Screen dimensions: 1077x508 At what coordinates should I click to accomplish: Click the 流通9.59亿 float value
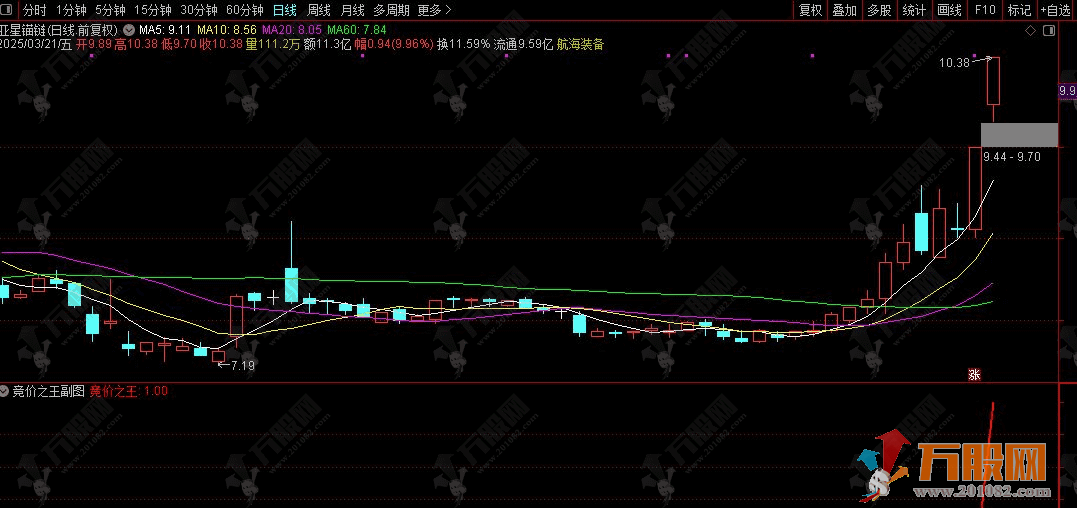[523, 44]
